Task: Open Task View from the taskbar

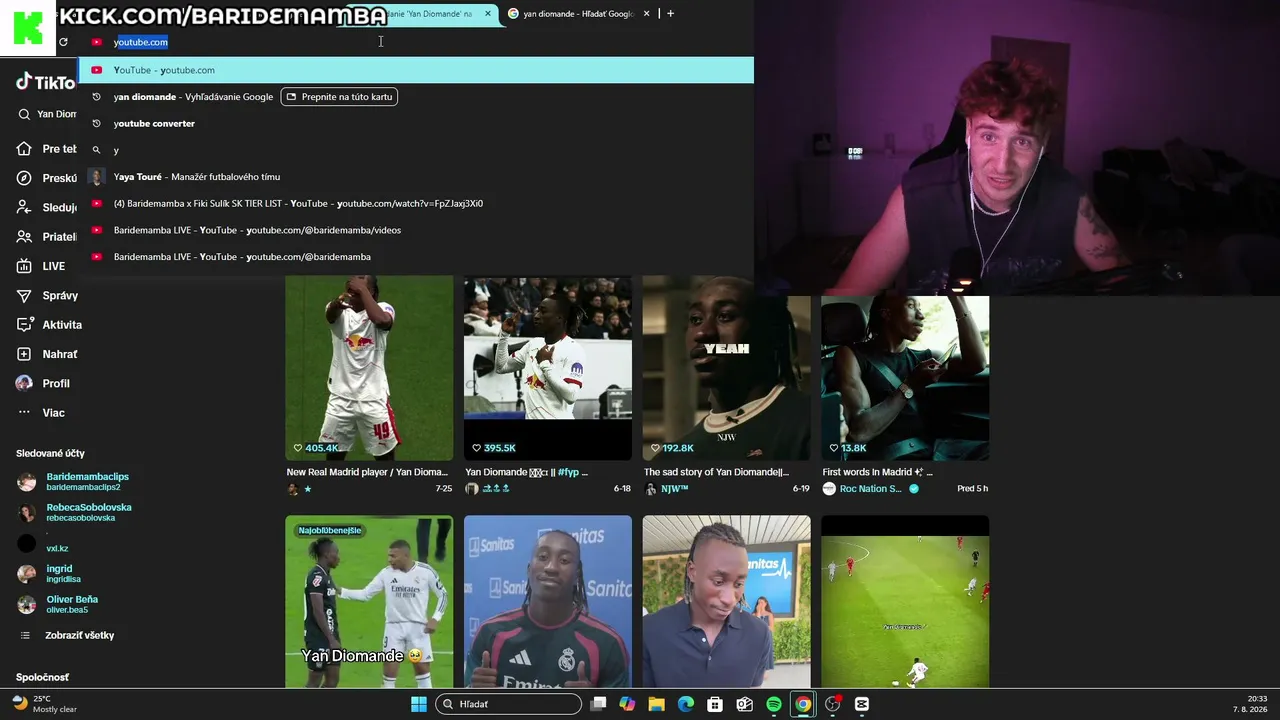Action: [598, 704]
